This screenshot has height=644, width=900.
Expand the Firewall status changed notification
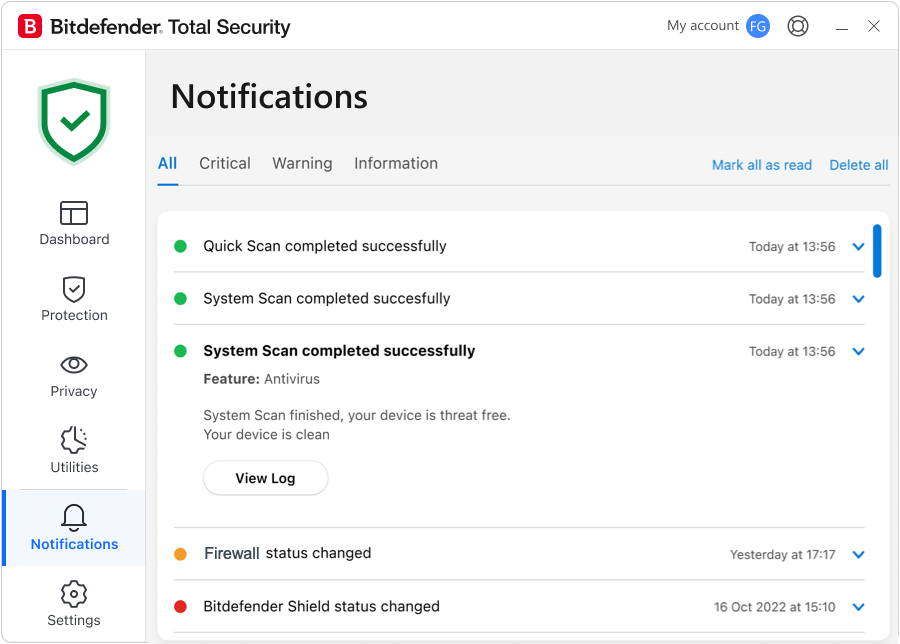pos(859,554)
